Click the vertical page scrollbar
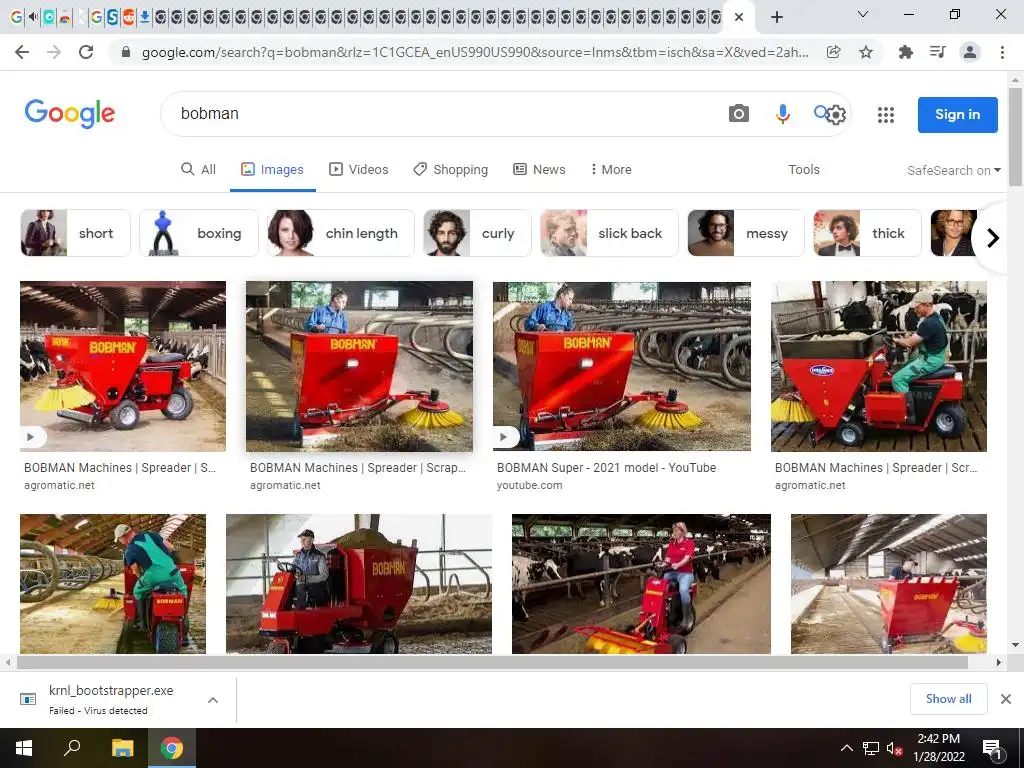1024x768 pixels. (1015, 137)
